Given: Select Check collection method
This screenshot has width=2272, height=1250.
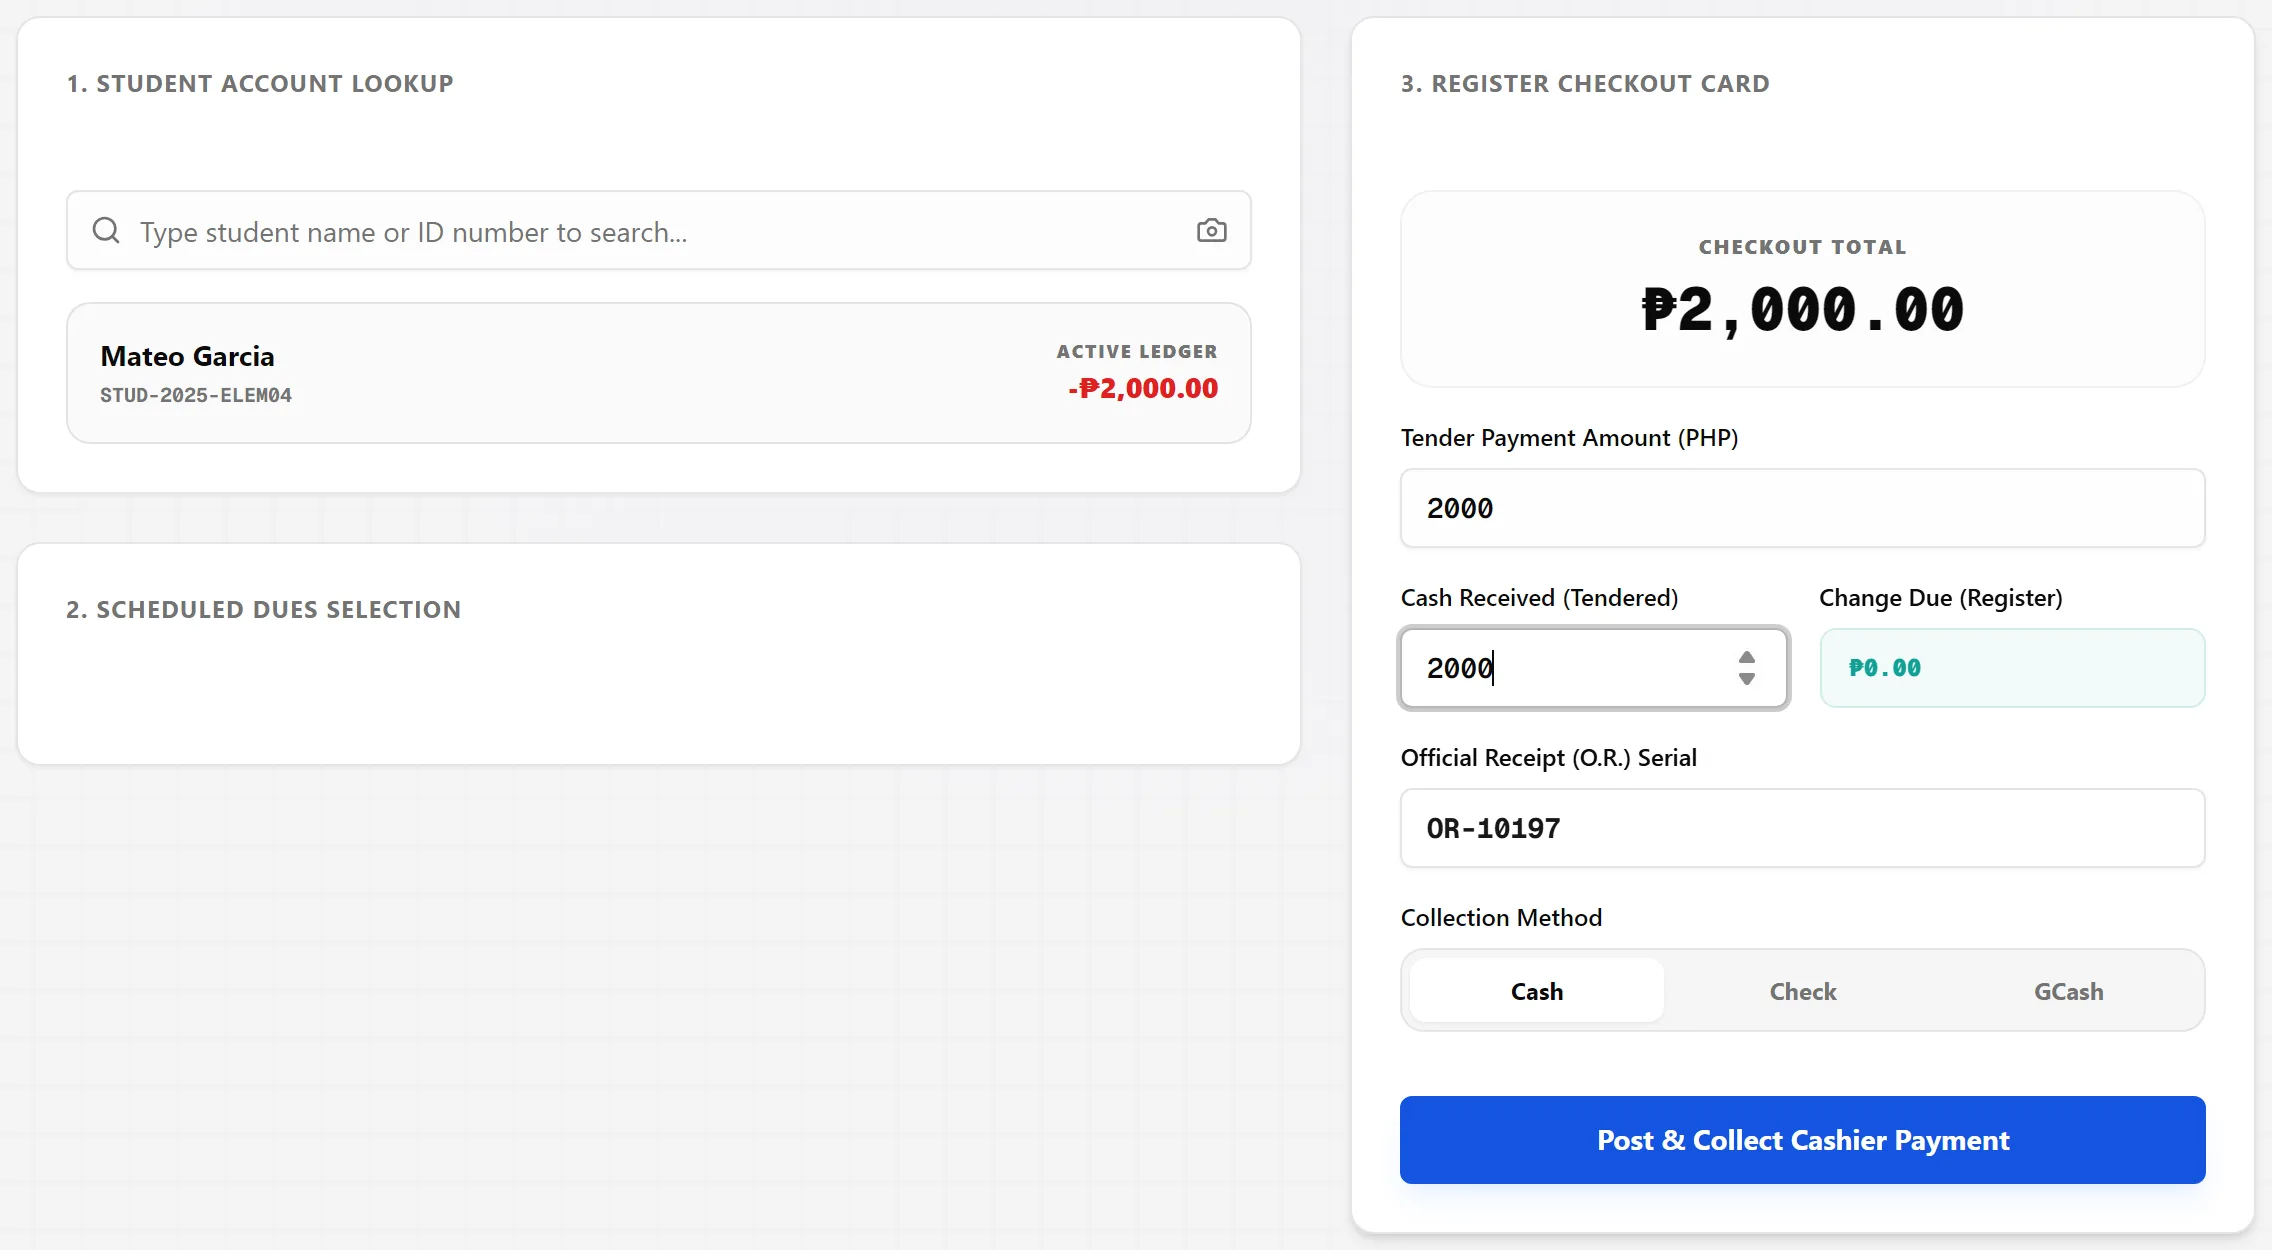Looking at the screenshot, I should click(x=1802, y=991).
